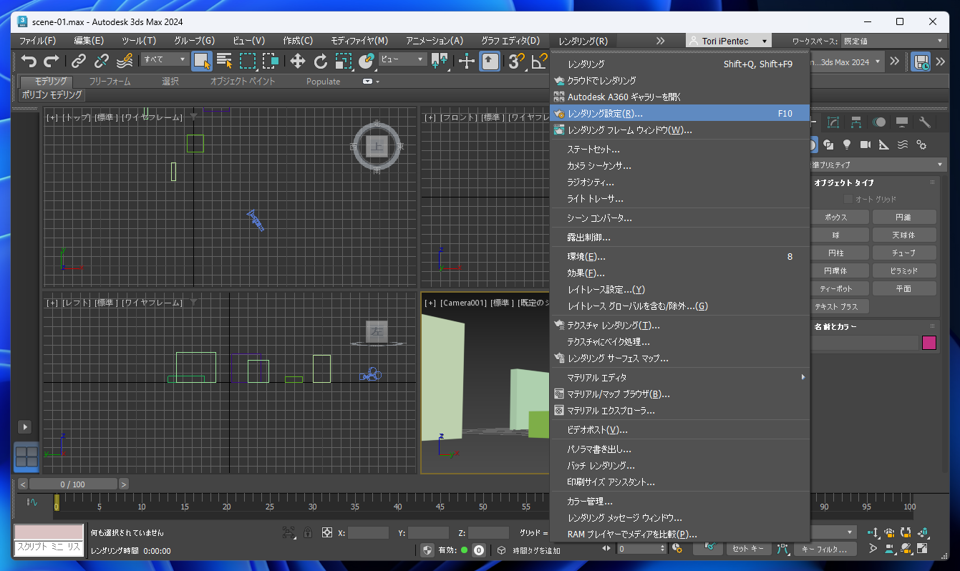The image size is (960, 571).
Task: Click the scene save icon beside the project dropdown
Action: (x=921, y=62)
